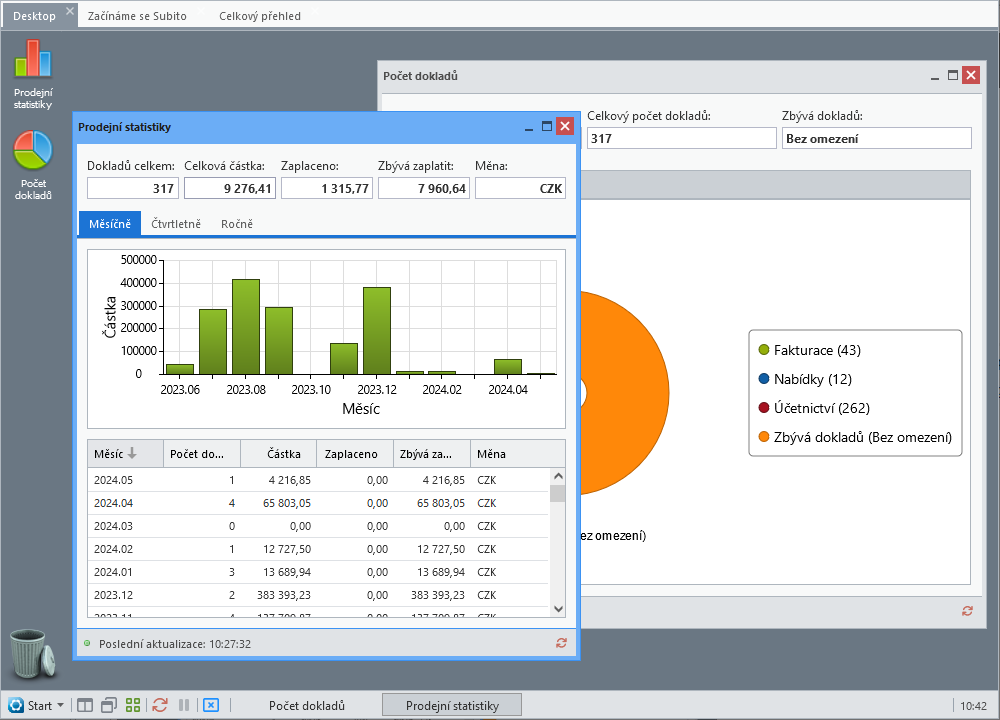The width and height of the screenshot is (1000, 720).
Task: Click the cascade windows taskbar icon
Action: [x=109, y=705]
